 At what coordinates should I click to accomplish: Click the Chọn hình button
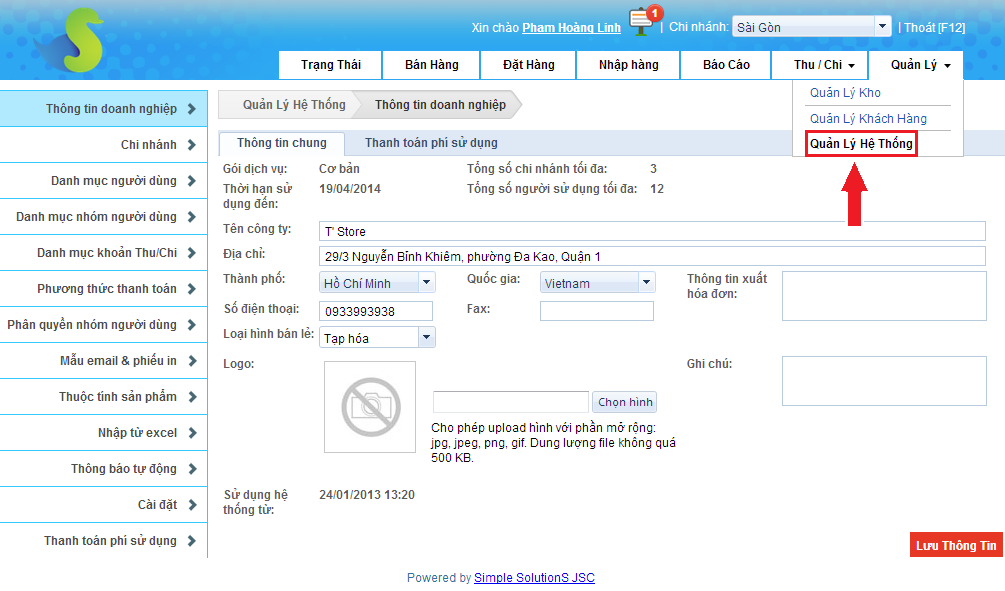[625, 402]
